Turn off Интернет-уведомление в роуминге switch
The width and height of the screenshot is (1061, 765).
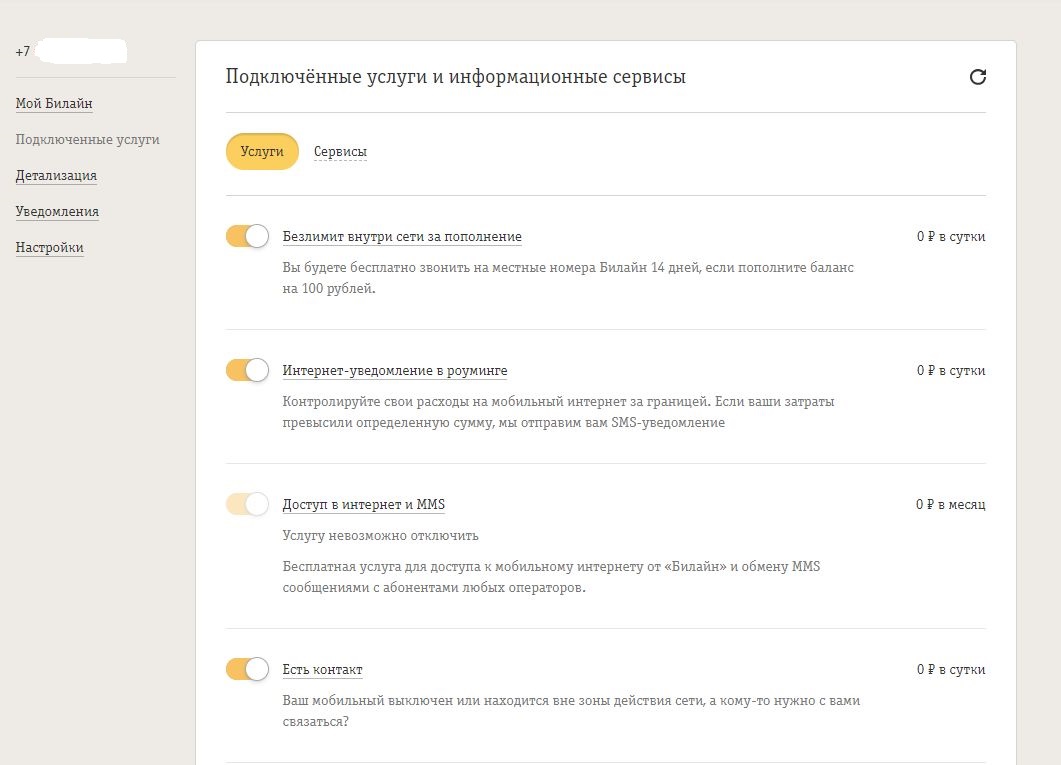click(x=248, y=370)
